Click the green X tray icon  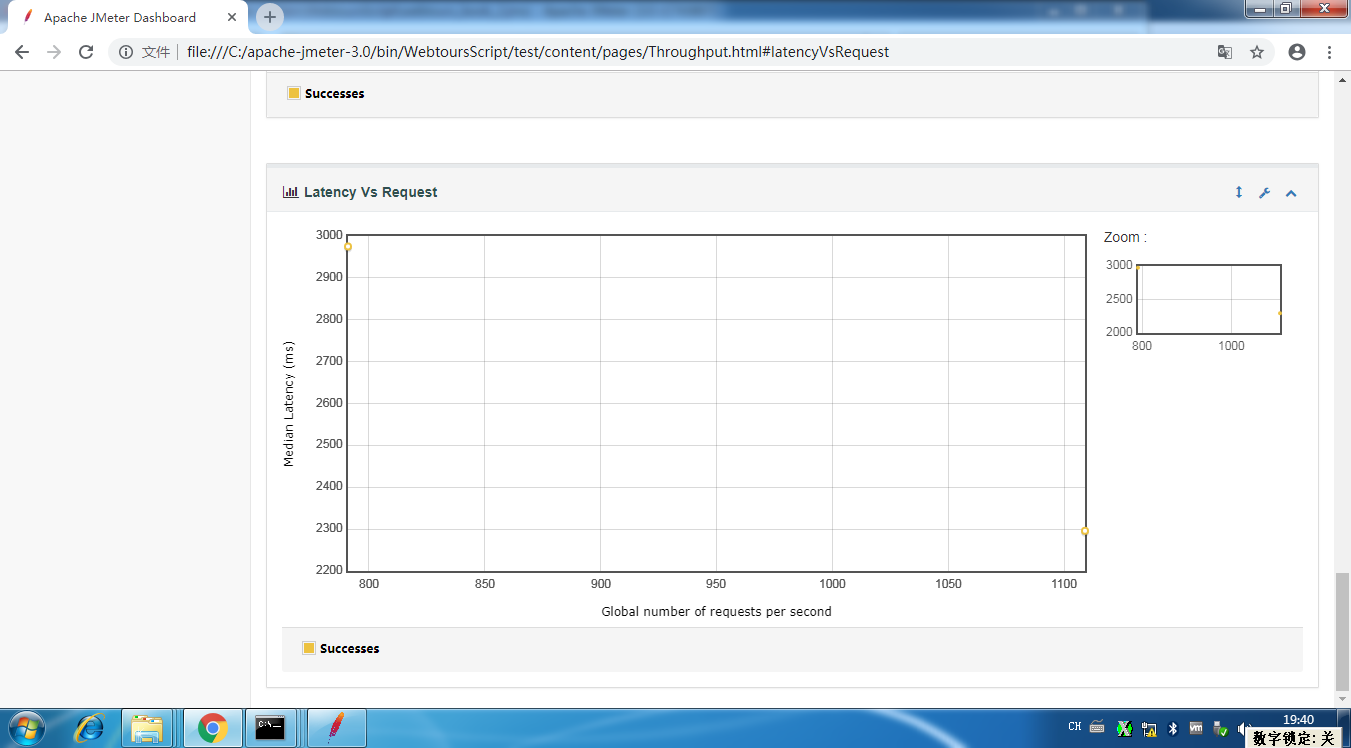(x=1124, y=729)
